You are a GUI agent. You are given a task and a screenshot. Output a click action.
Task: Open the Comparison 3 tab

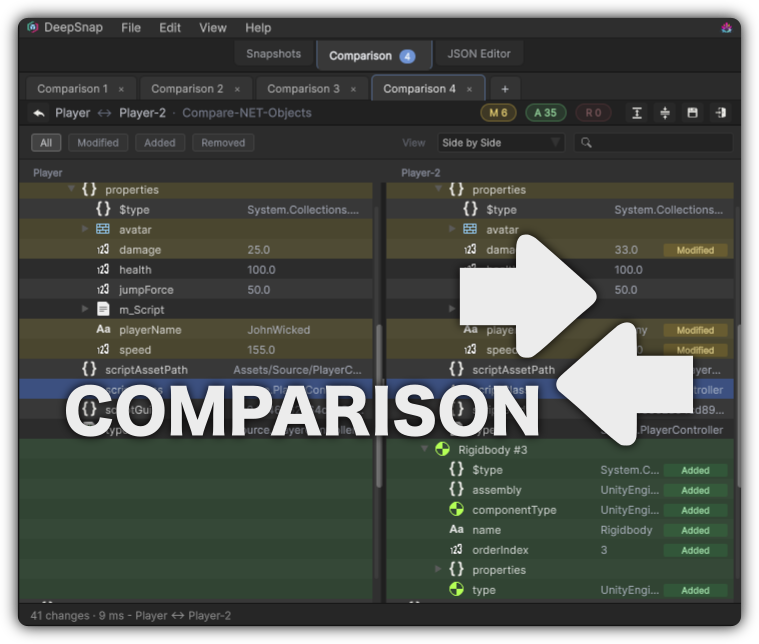(x=304, y=89)
